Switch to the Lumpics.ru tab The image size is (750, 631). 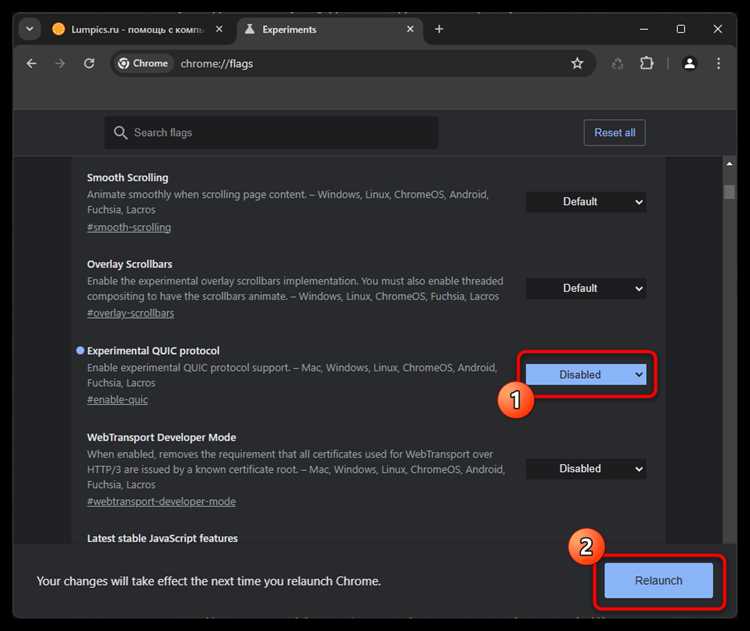coord(137,30)
